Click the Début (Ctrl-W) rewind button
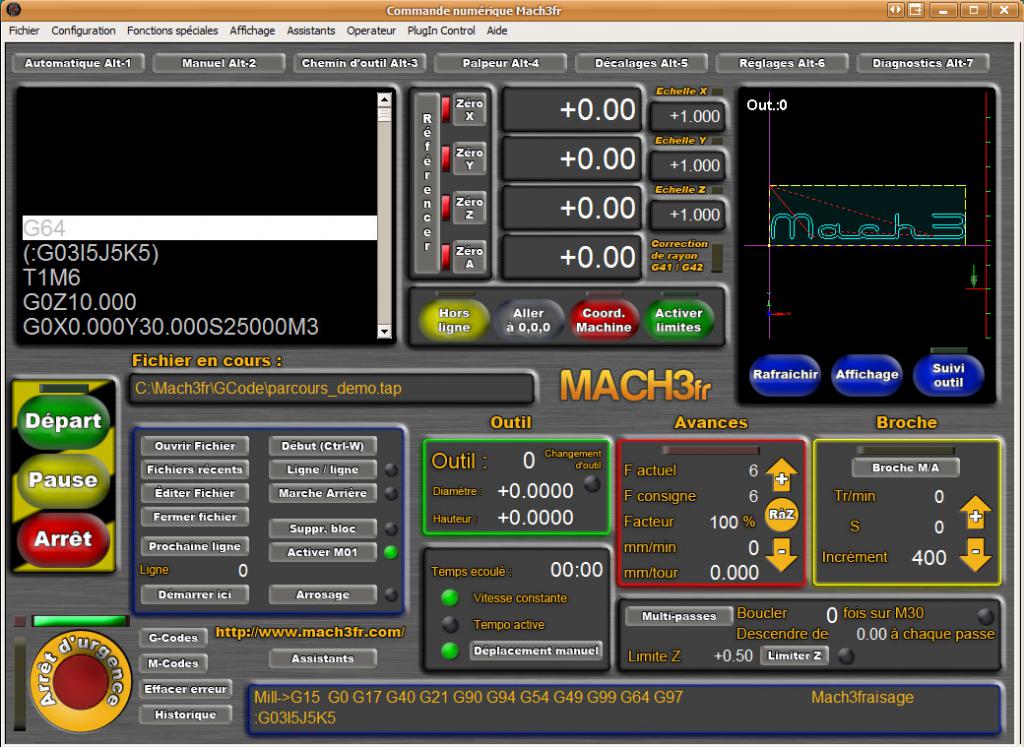 click(323, 446)
